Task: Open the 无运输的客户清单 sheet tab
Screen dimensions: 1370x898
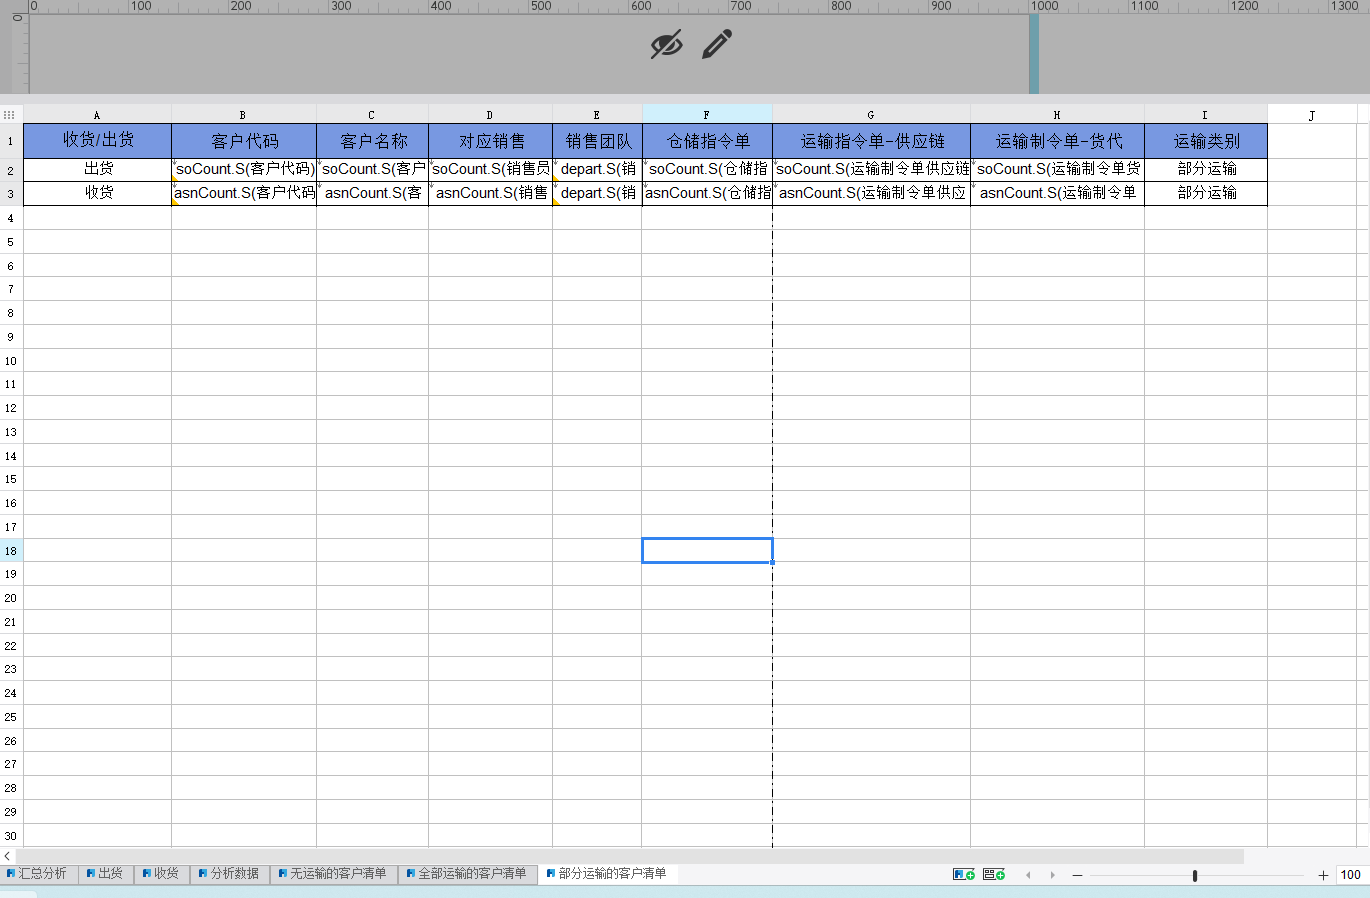Action: point(333,874)
